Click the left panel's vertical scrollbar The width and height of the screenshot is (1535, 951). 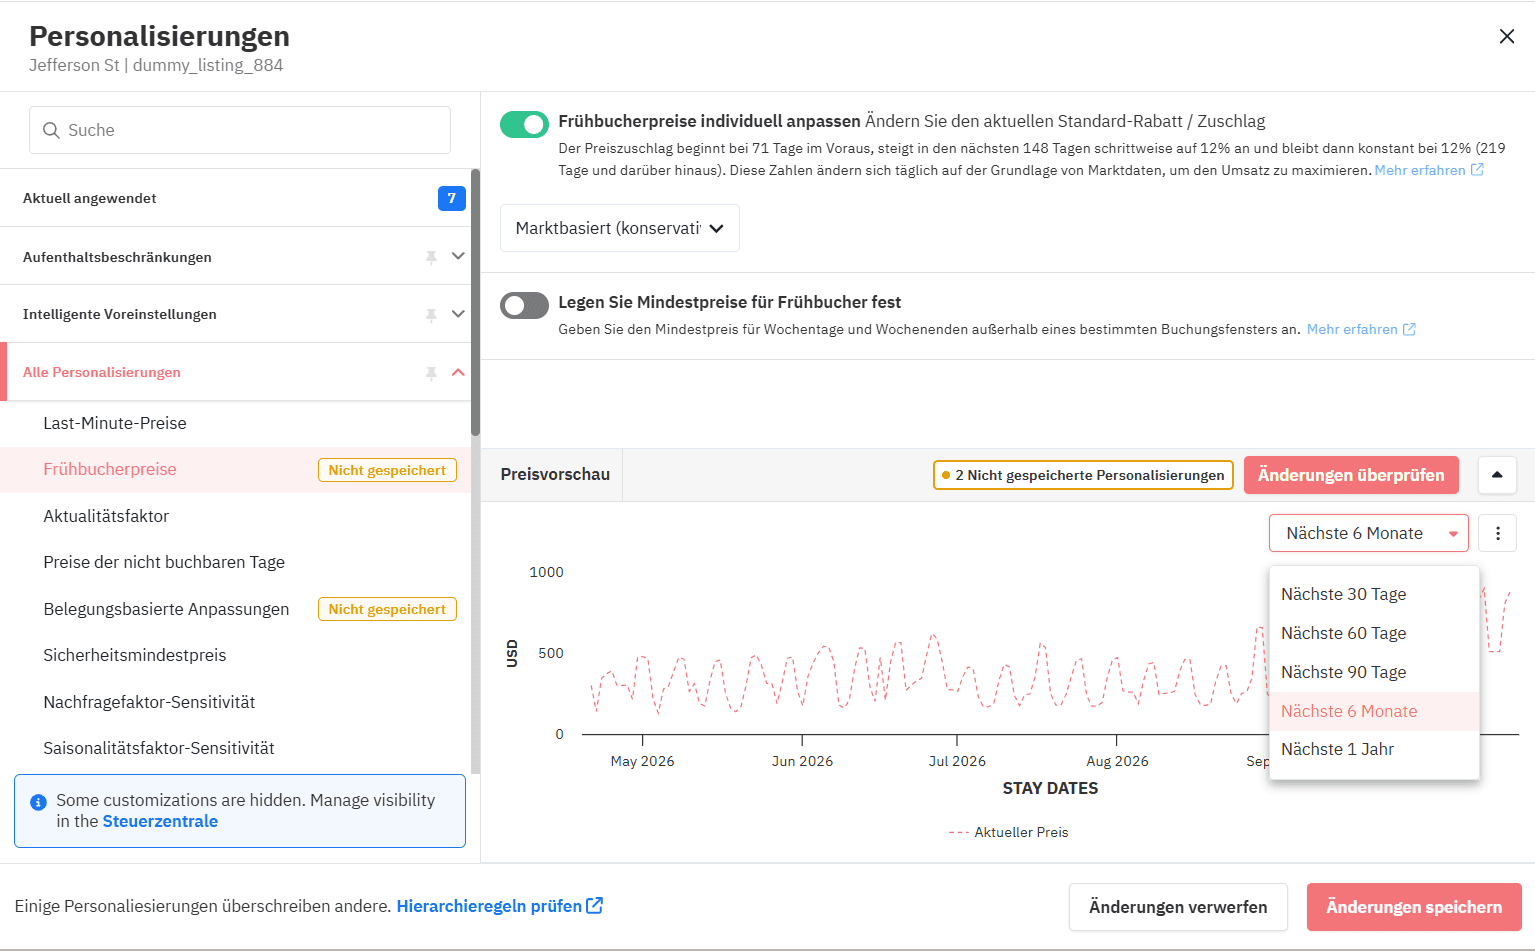click(475, 300)
